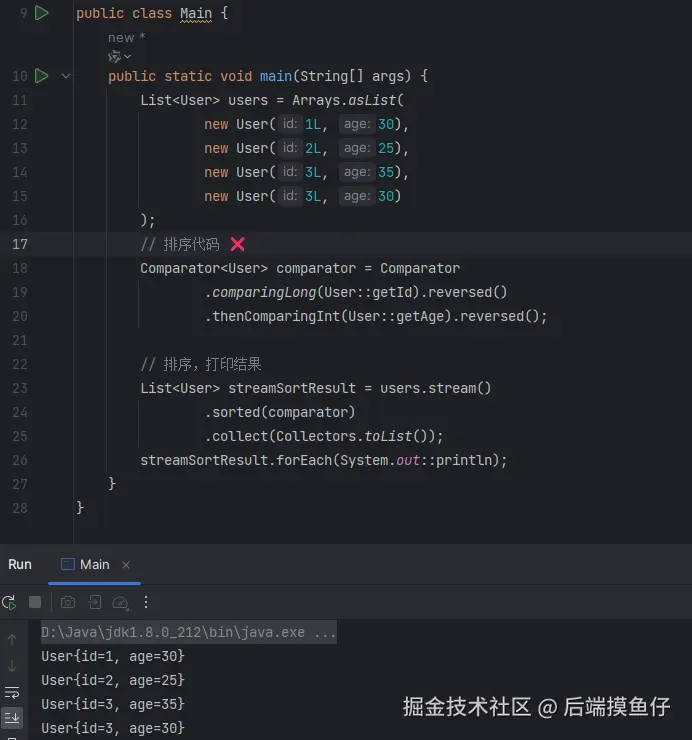Viewport: 692px width, 740px height.
Task: Open more Run toolbar options
Action: [146, 602]
